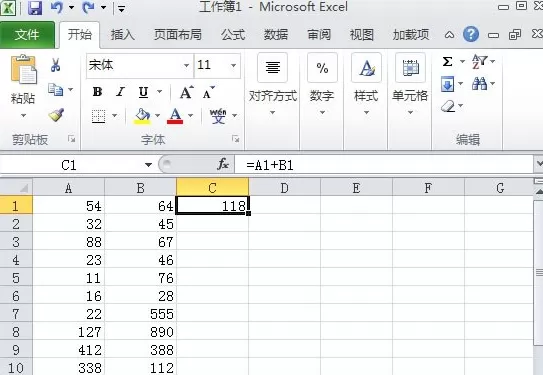Viewport: 543px width, 375px height.
Task: Toggle Underline formatting
Action: point(143,92)
